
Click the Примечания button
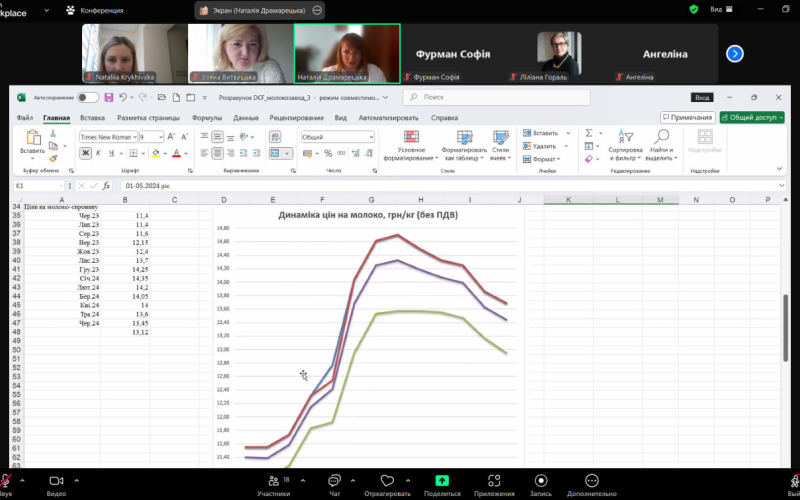[688, 117]
